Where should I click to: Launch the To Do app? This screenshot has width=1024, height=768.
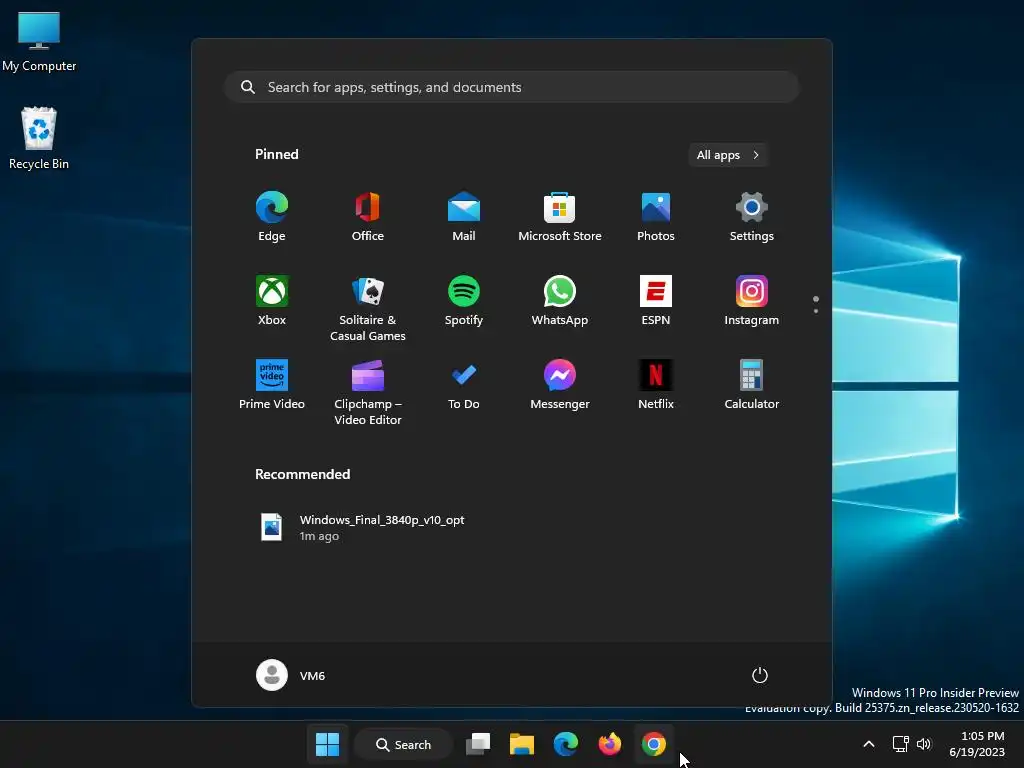tap(464, 385)
